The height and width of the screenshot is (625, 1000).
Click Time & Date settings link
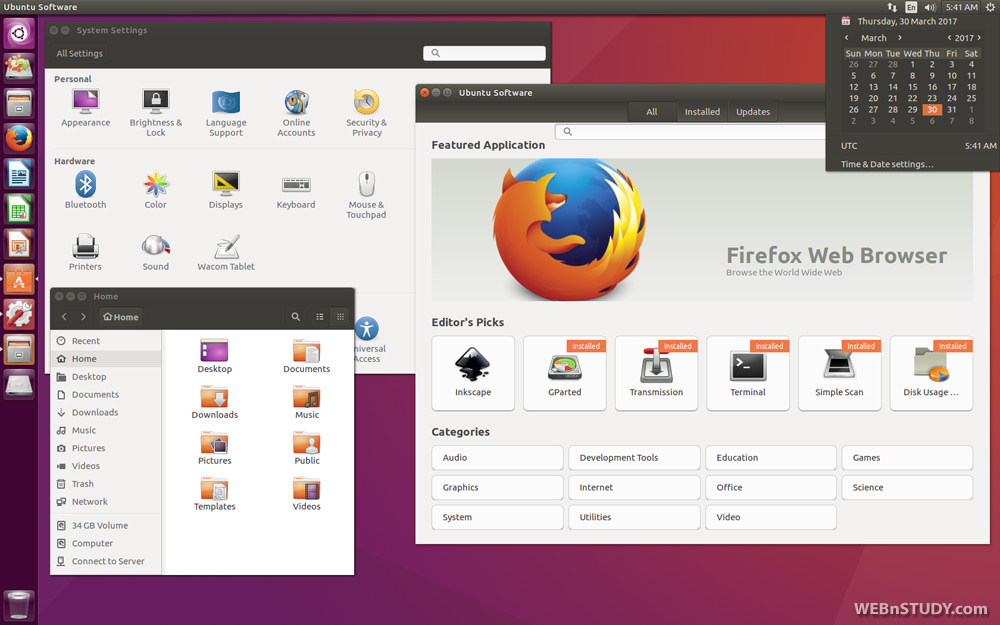pyautogui.click(x=887, y=164)
